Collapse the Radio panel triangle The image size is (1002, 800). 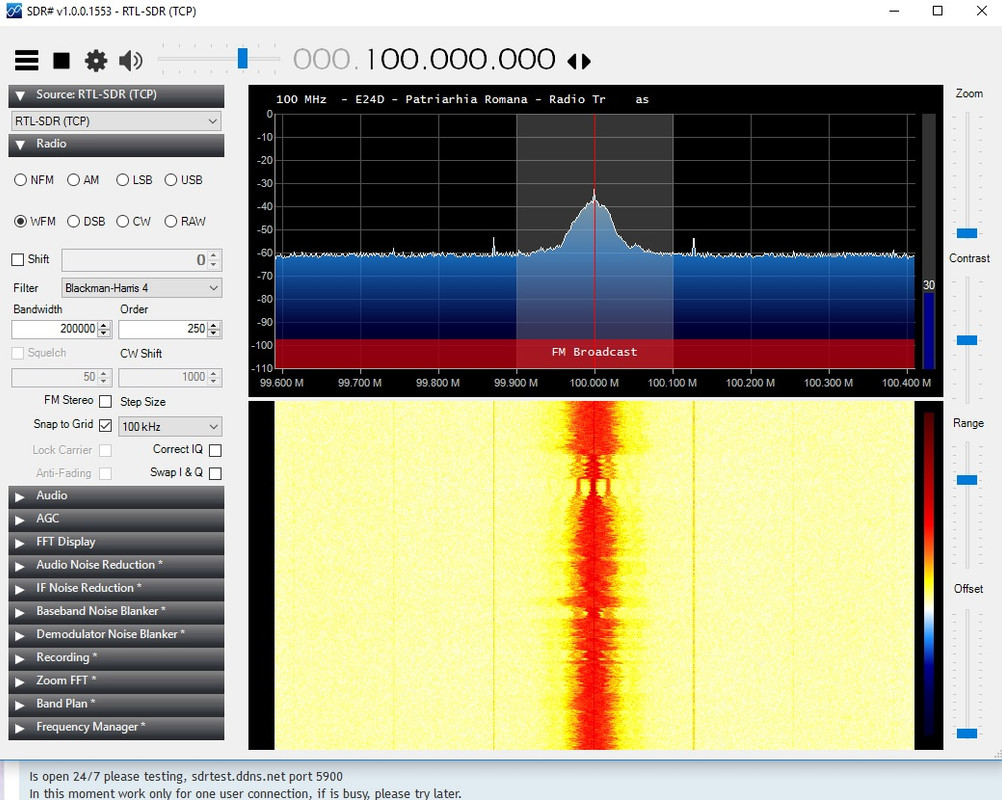(x=20, y=144)
